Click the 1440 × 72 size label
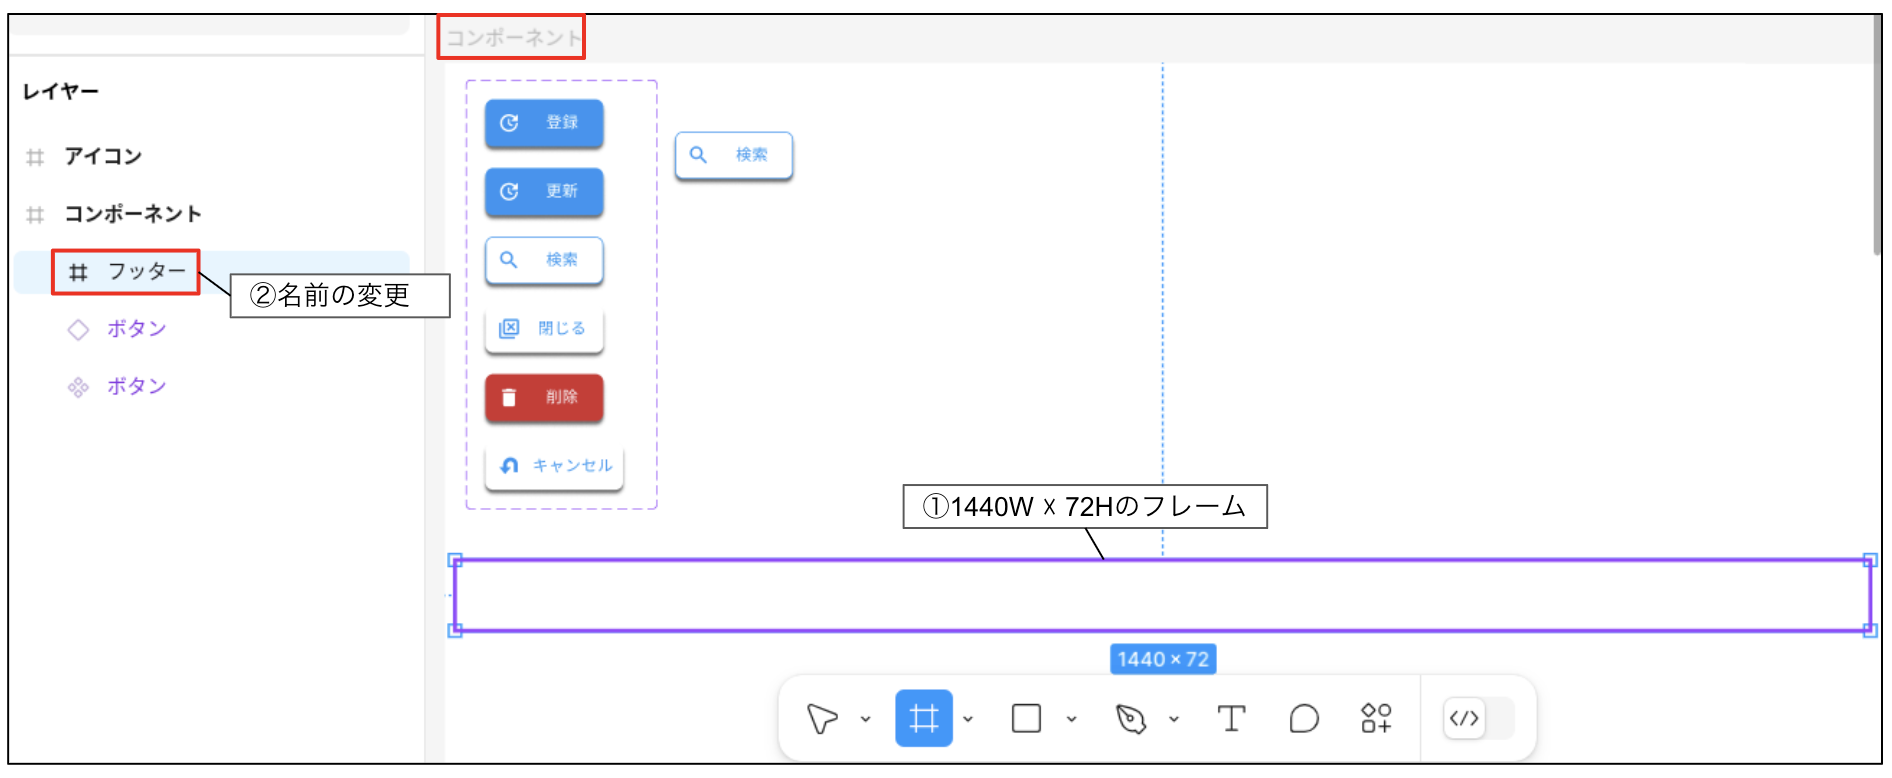 (x=1163, y=660)
